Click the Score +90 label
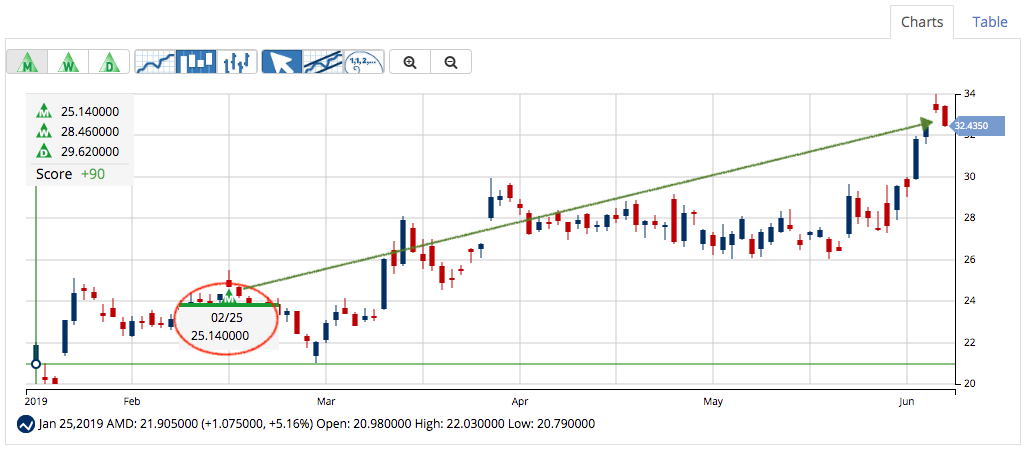 pyautogui.click(x=70, y=174)
